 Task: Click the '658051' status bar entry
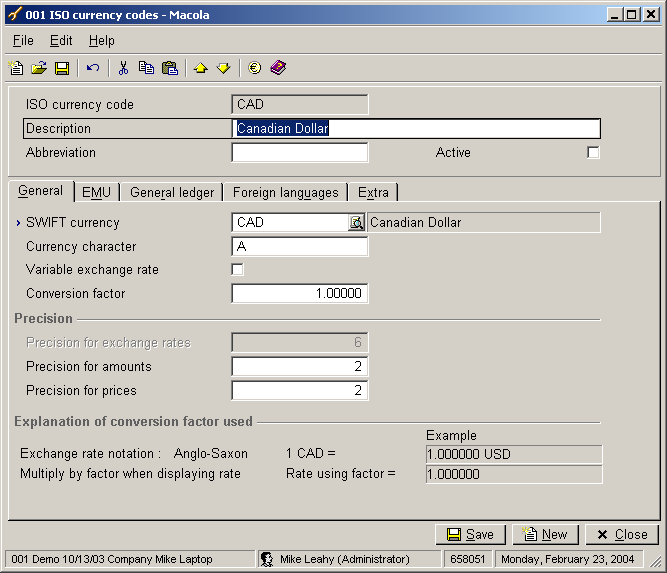(x=467, y=559)
